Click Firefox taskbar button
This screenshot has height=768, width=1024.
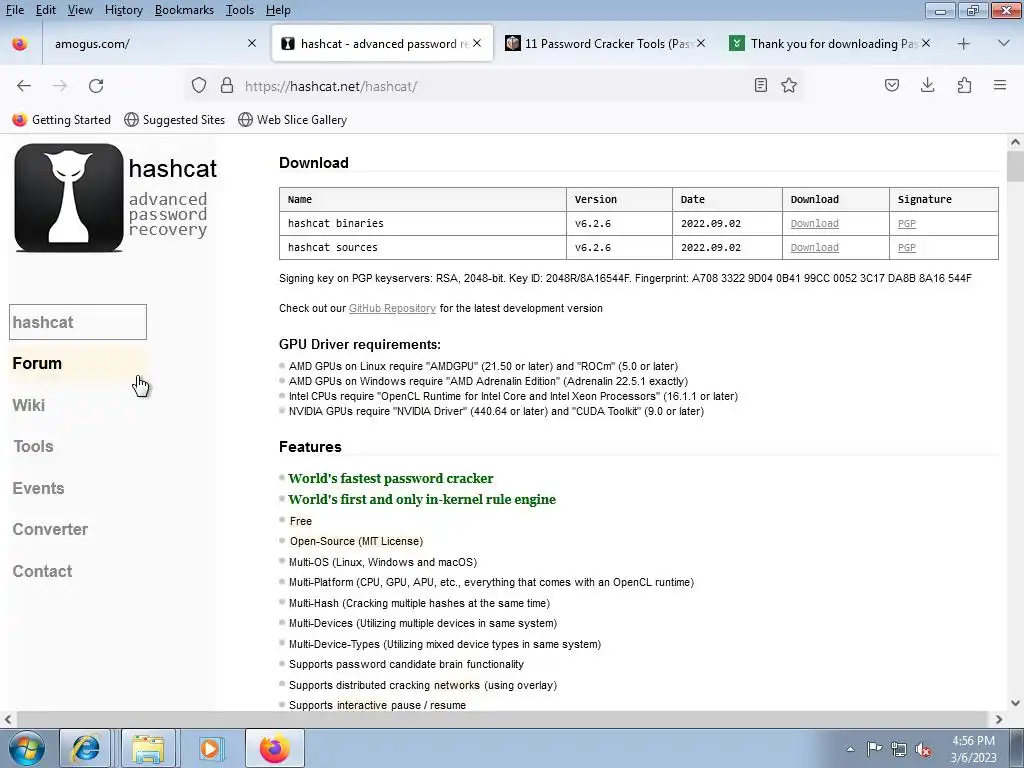tap(275, 748)
